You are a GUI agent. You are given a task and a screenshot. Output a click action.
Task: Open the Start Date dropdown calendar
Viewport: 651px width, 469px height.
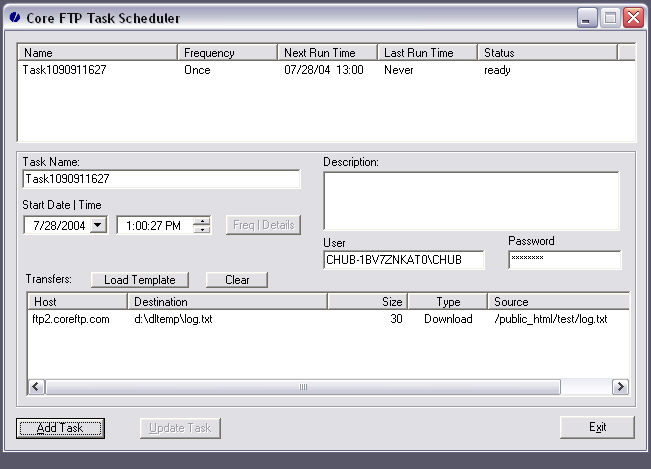(x=98, y=226)
